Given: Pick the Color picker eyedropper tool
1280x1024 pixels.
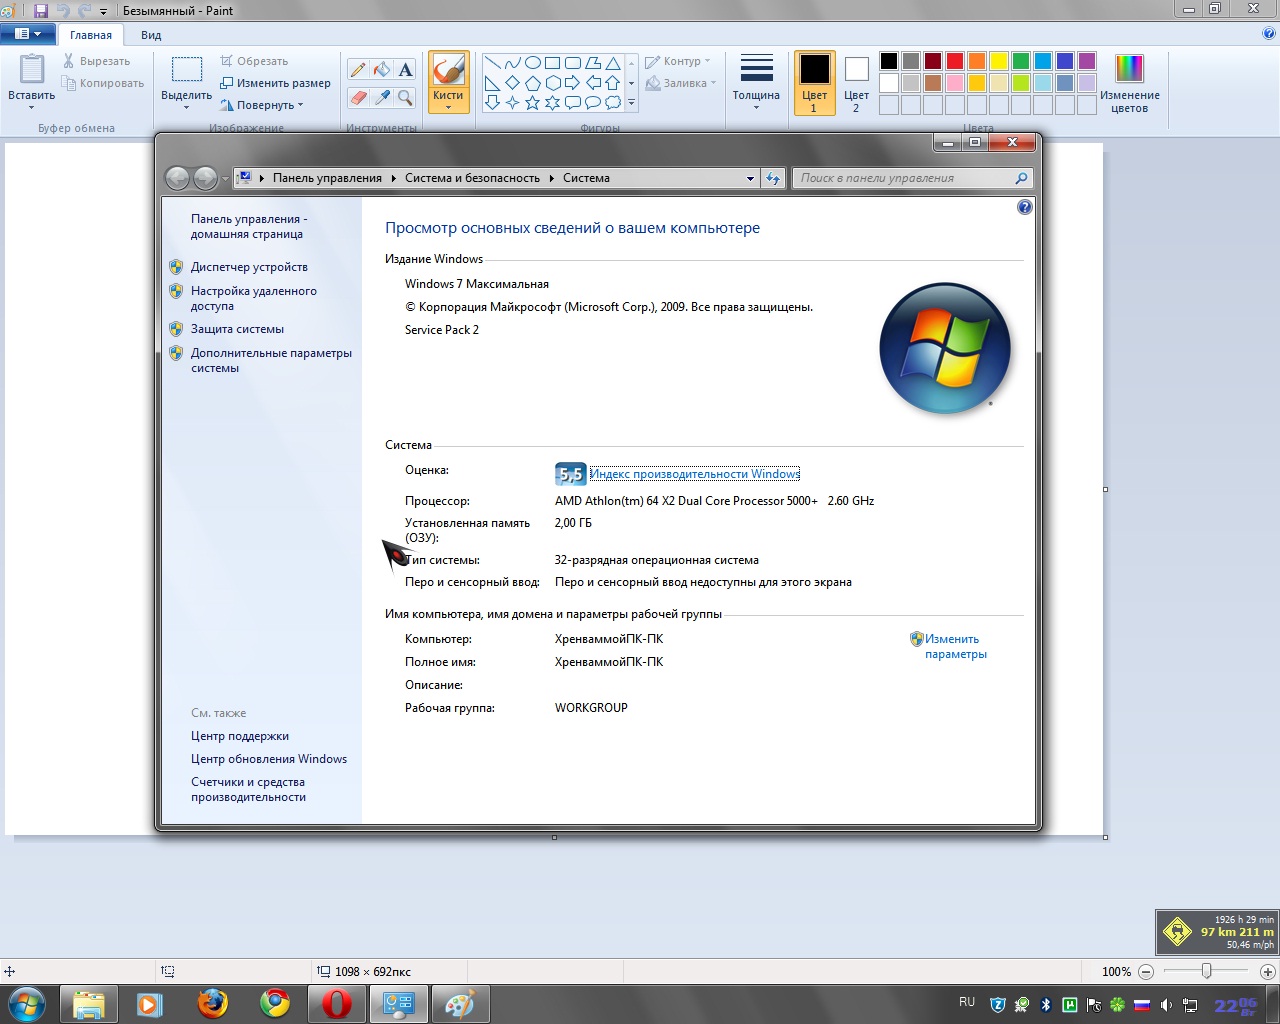Looking at the screenshot, I should pos(381,97).
